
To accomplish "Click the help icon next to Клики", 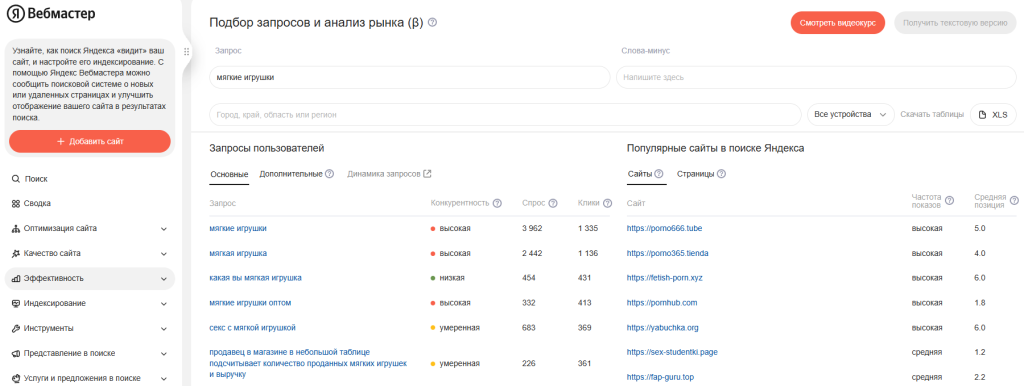I will (x=607, y=203).
